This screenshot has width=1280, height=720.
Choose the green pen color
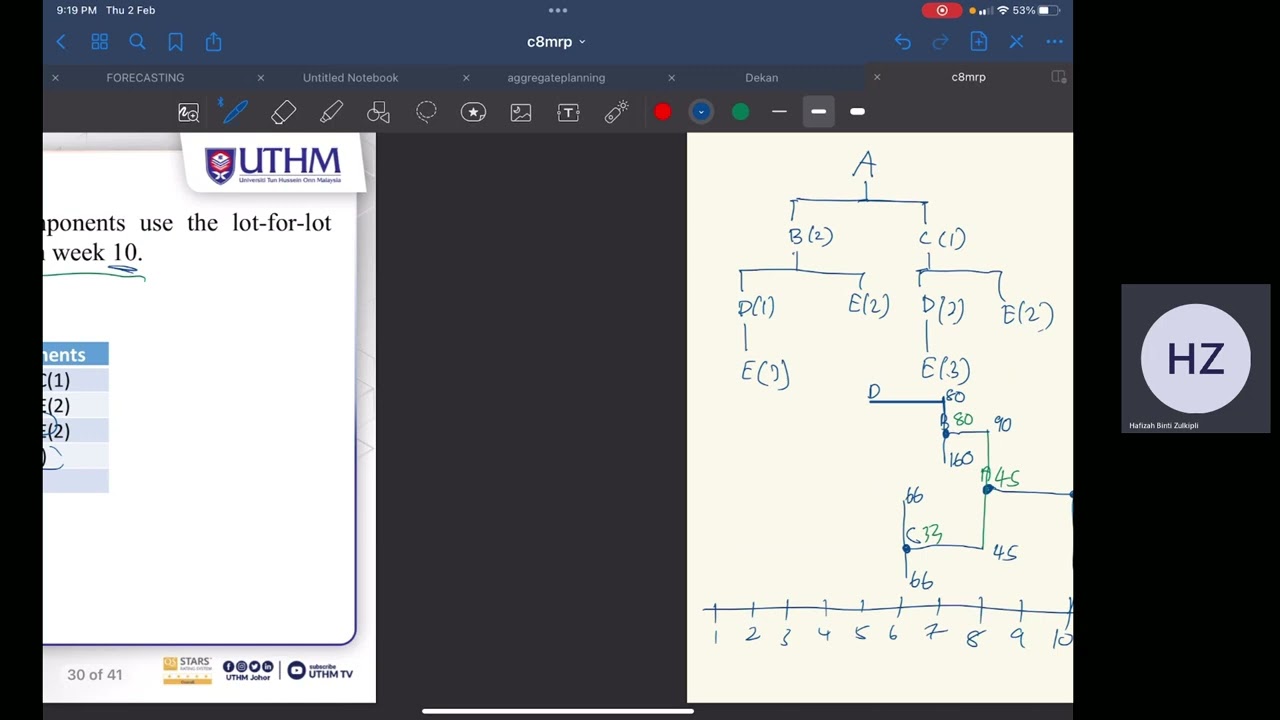click(x=740, y=112)
